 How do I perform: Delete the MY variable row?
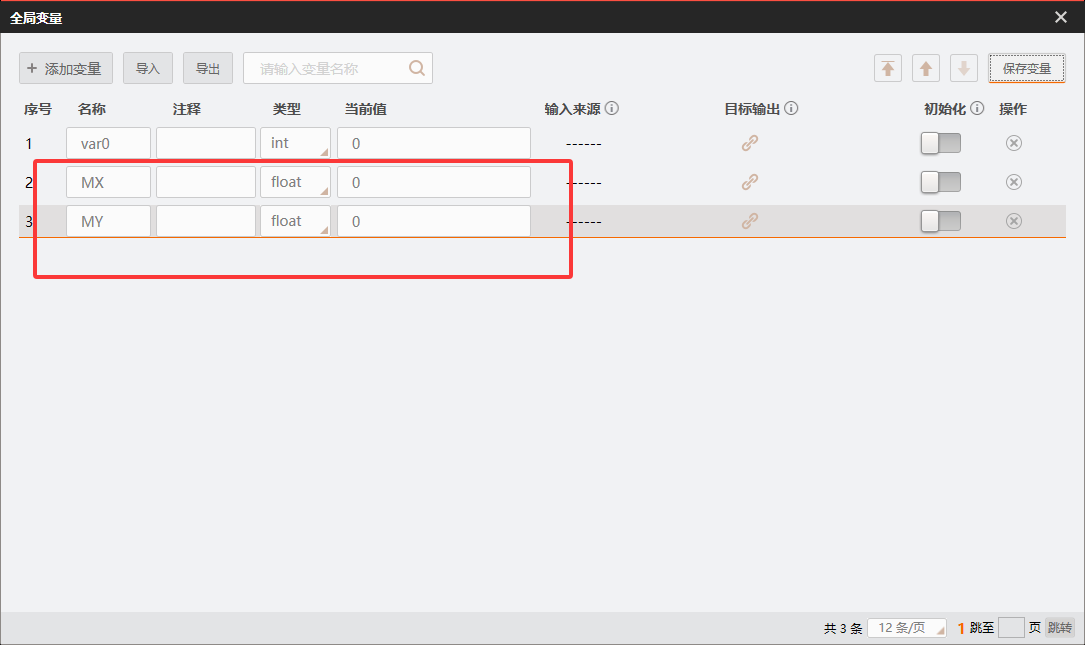pyautogui.click(x=1014, y=221)
